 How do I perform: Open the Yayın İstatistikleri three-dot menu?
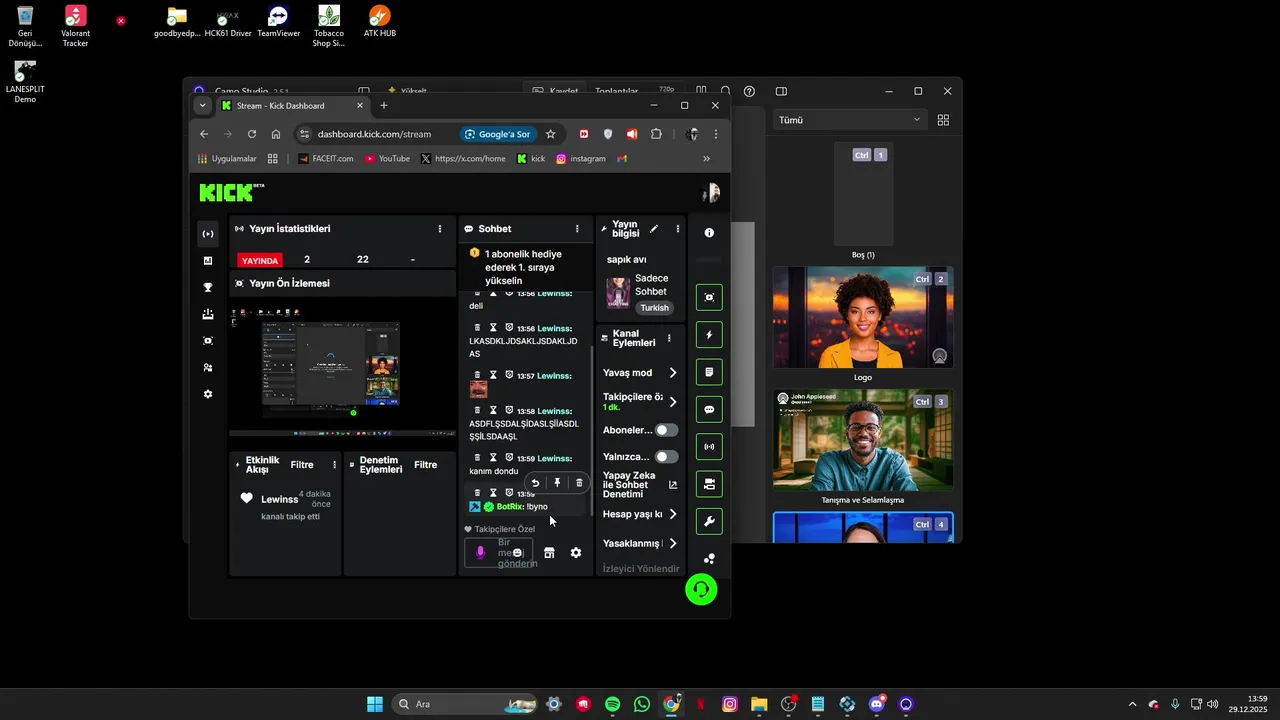440,229
